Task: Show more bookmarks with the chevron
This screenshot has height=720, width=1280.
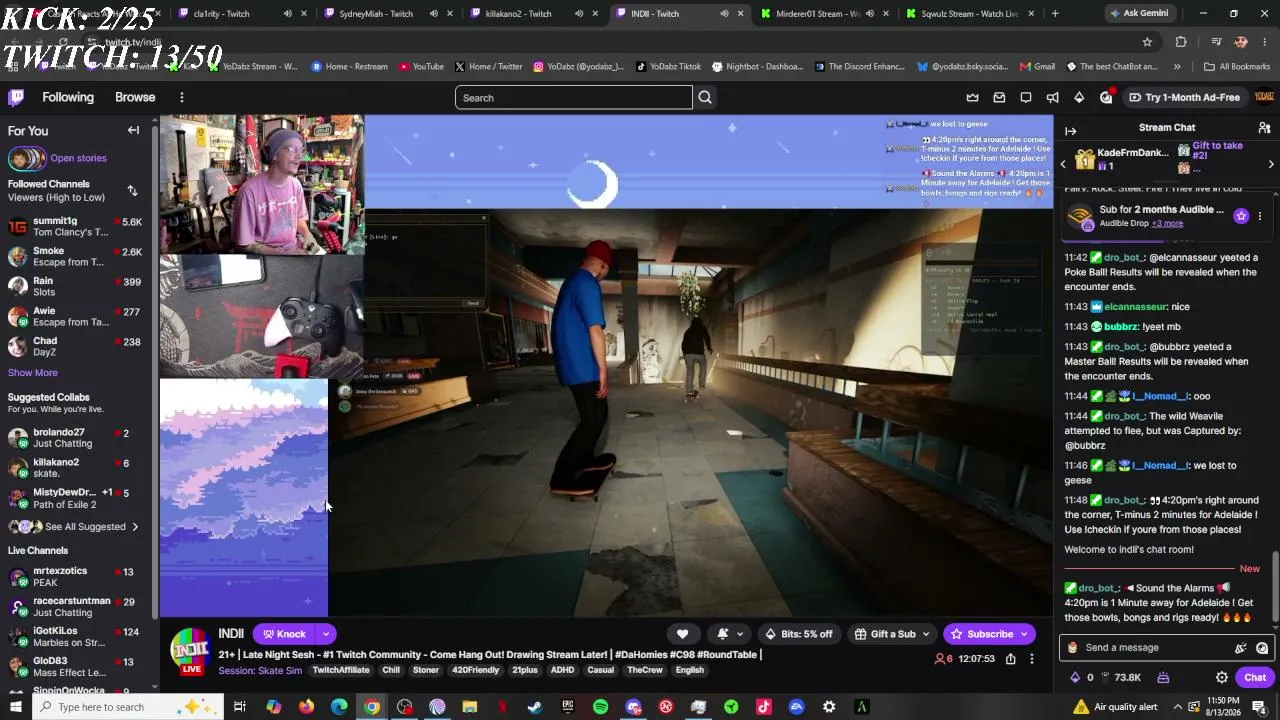Action: (x=1177, y=67)
